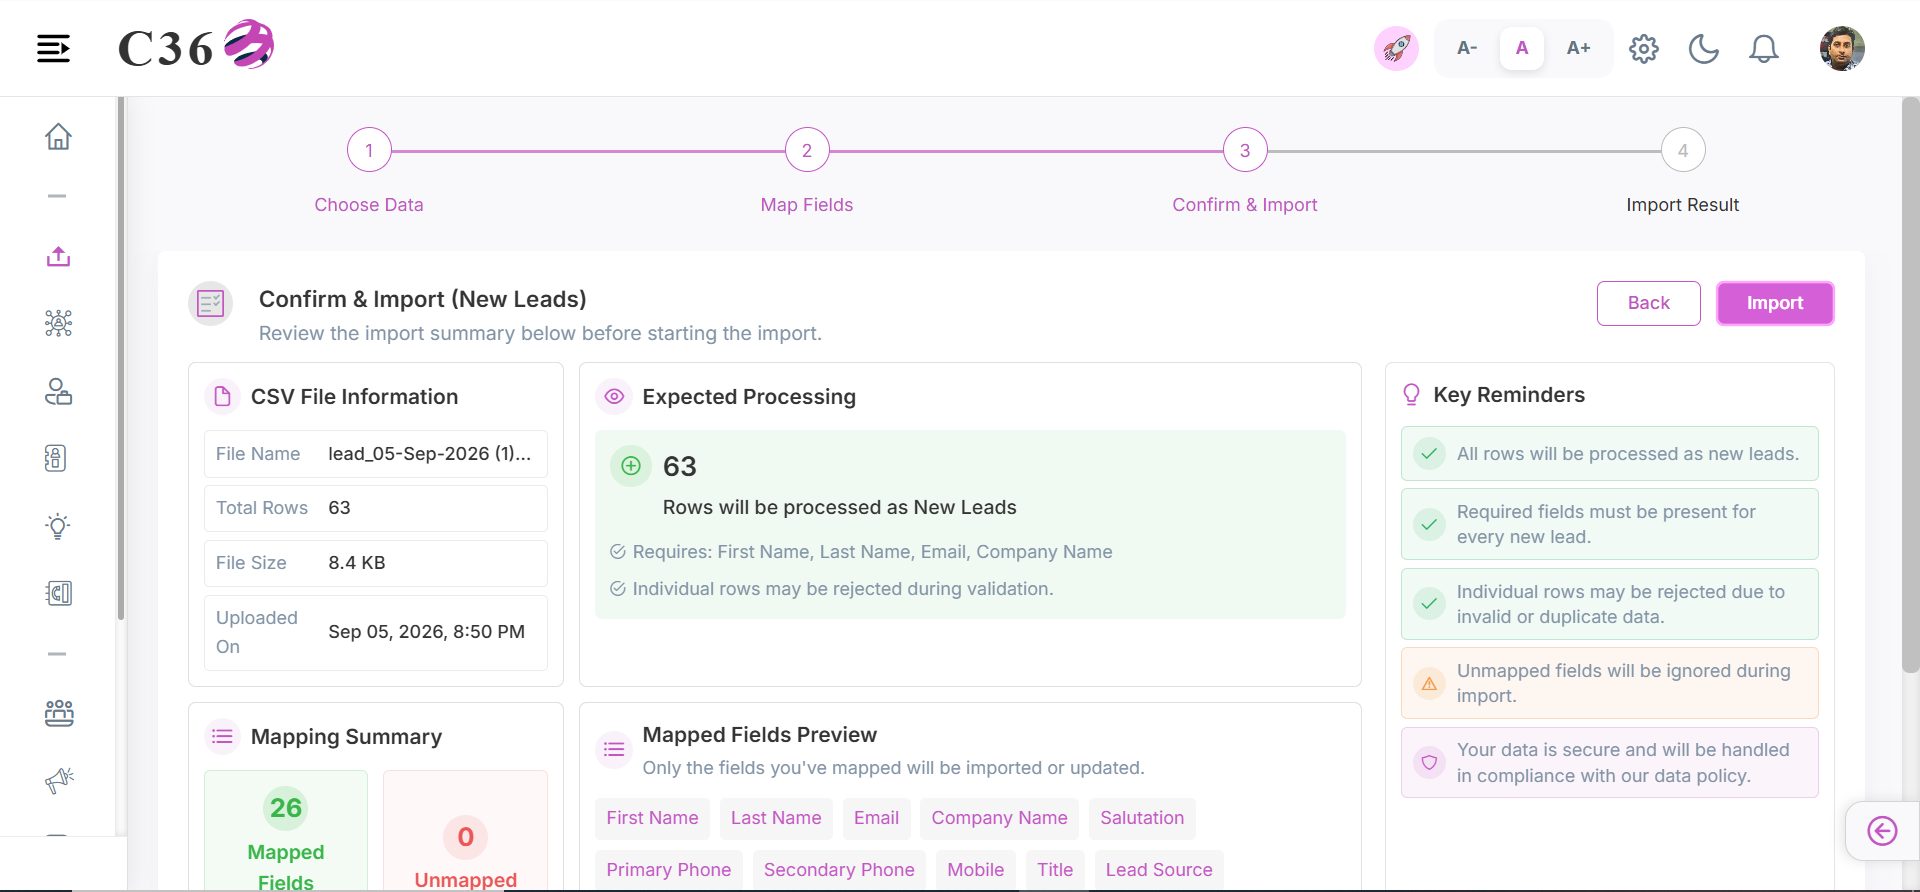This screenshot has width=1920, height=892.
Task: Go to step 1 circle
Action: coord(369,150)
